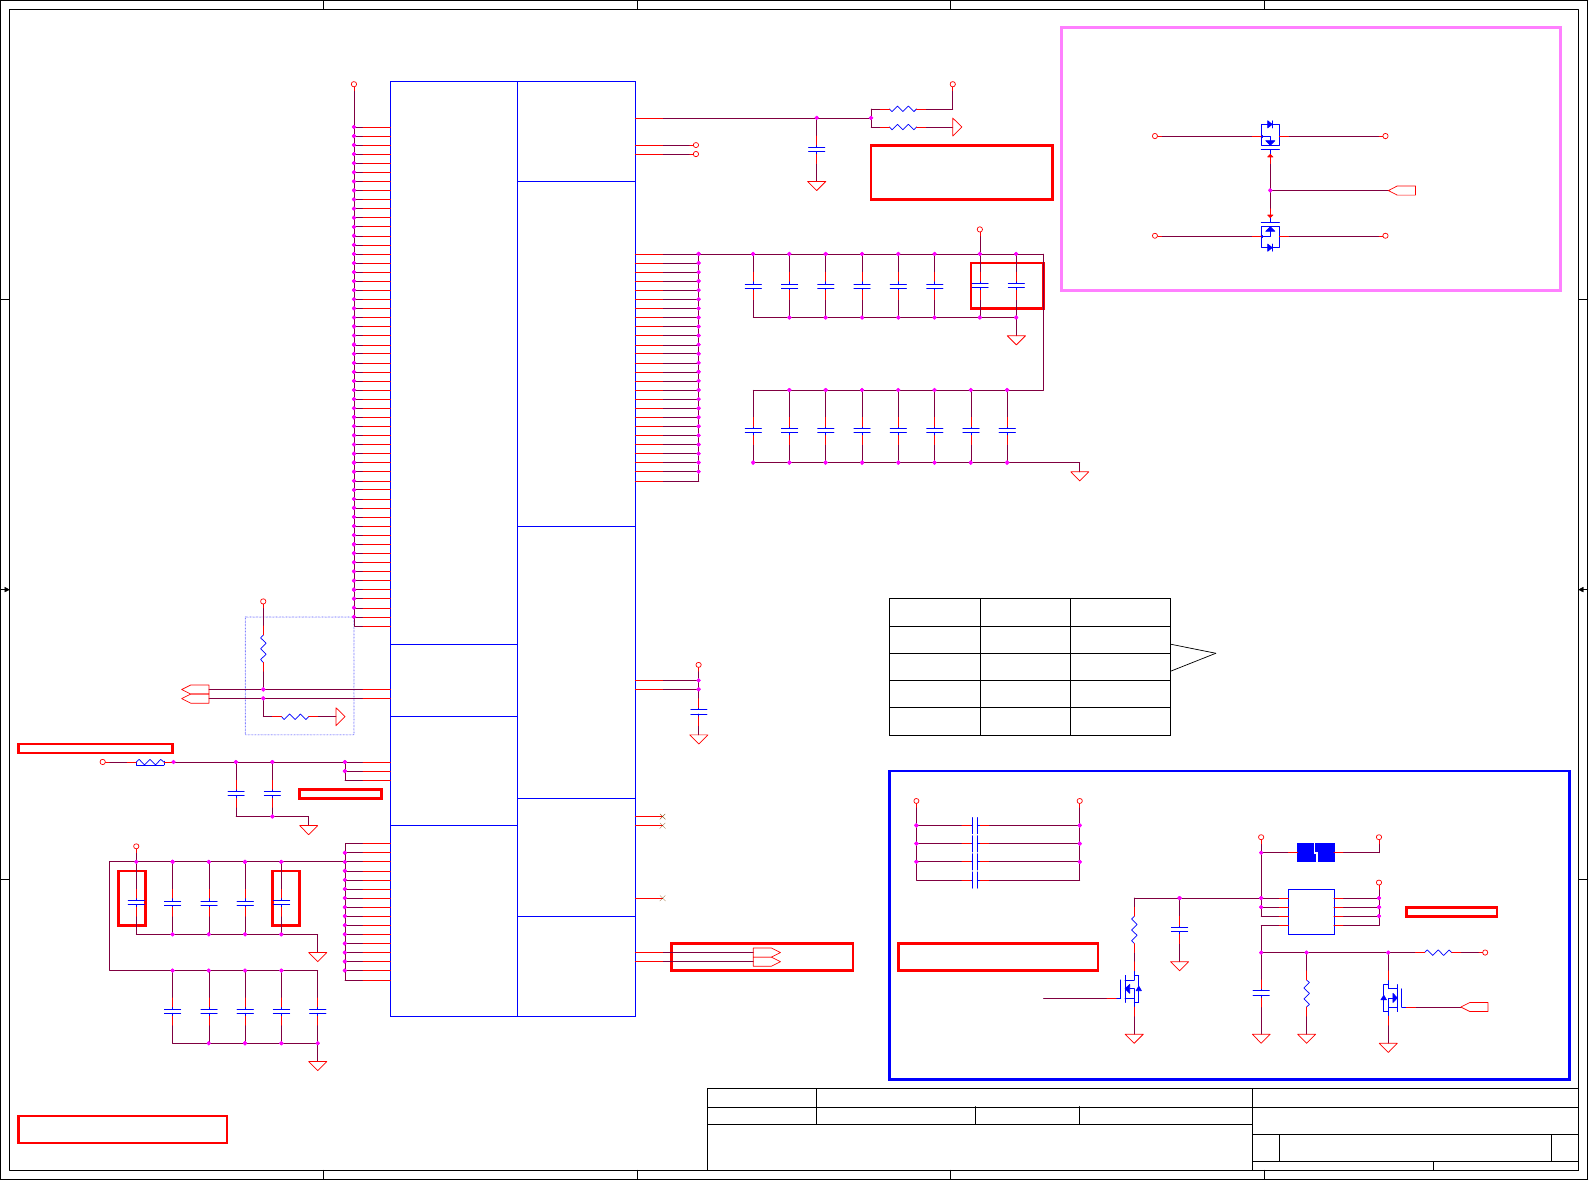Click the arrow terminal right of the top-center resistors
The height and width of the screenshot is (1180, 1589).
pos(958,127)
